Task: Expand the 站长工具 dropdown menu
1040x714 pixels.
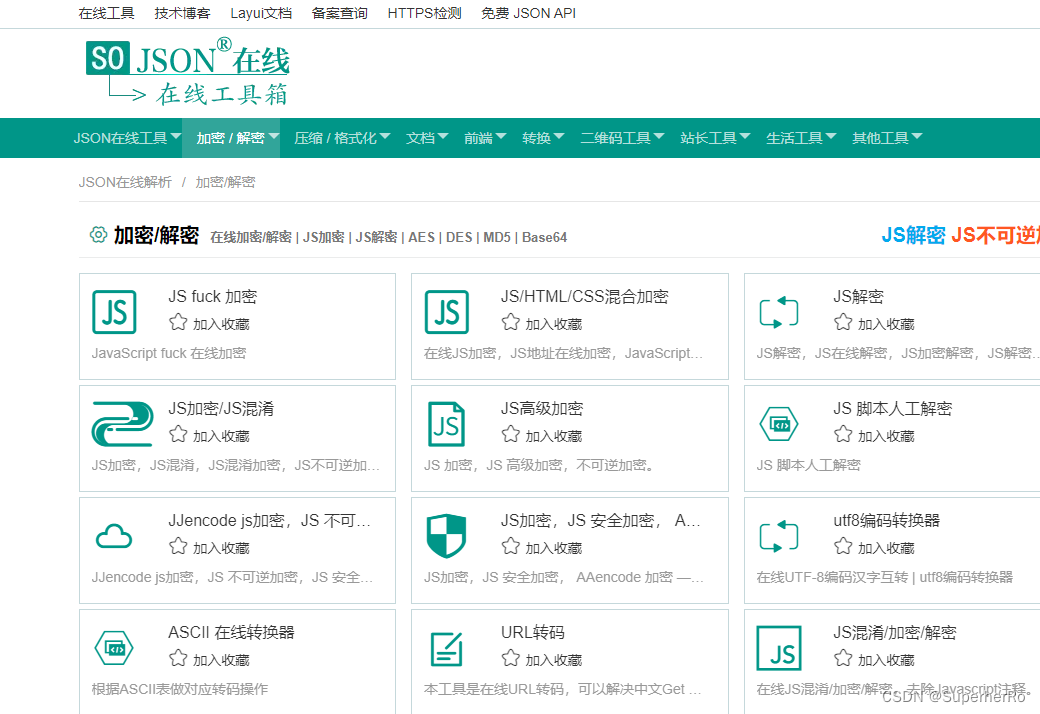Action: click(x=715, y=138)
